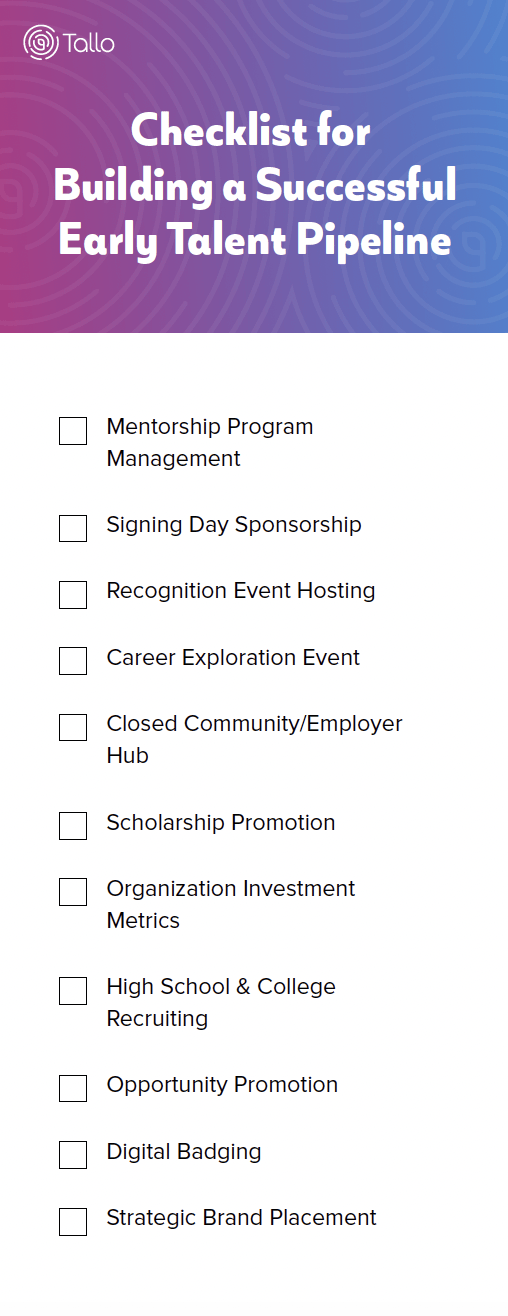Check the Mentorship Program Management box

pyautogui.click(x=73, y=431)
